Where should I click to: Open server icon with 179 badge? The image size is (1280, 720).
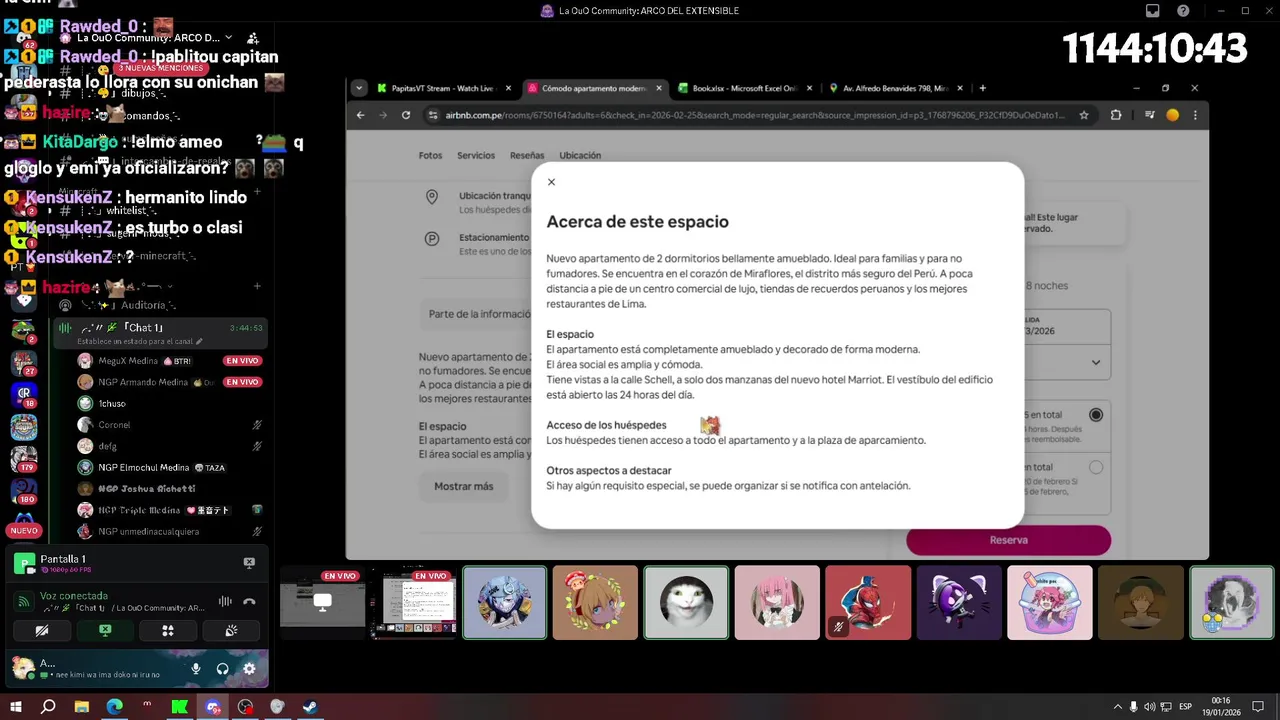[24, 458]
